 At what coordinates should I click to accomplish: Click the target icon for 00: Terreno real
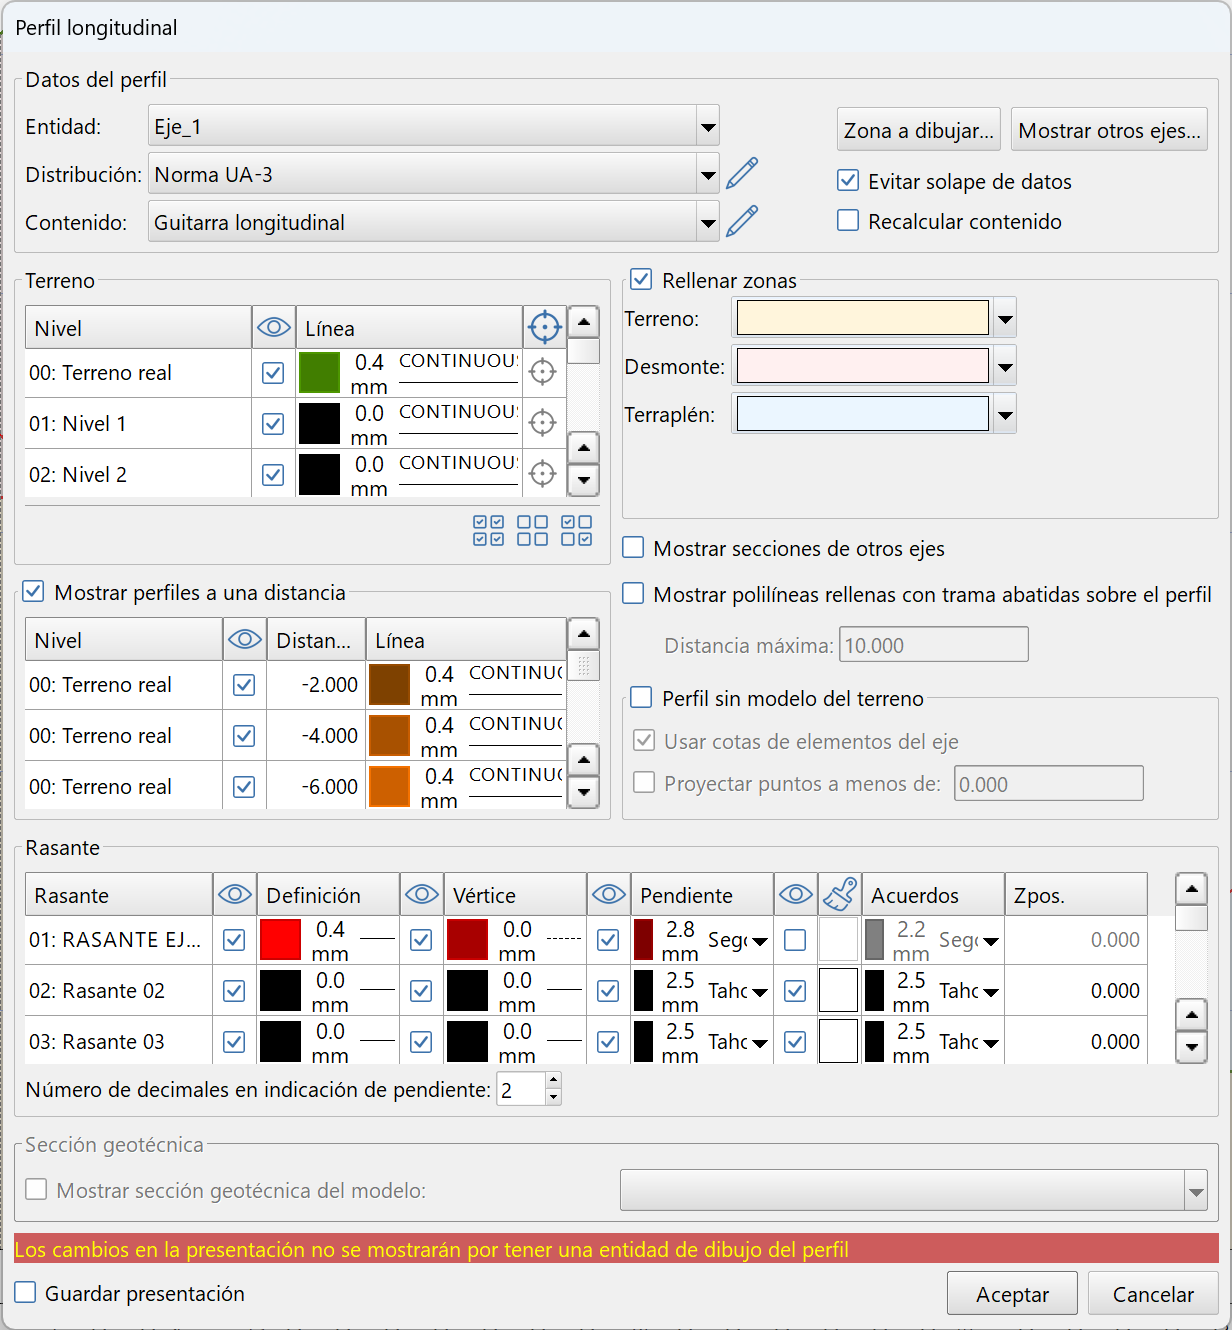click(542, 372)
